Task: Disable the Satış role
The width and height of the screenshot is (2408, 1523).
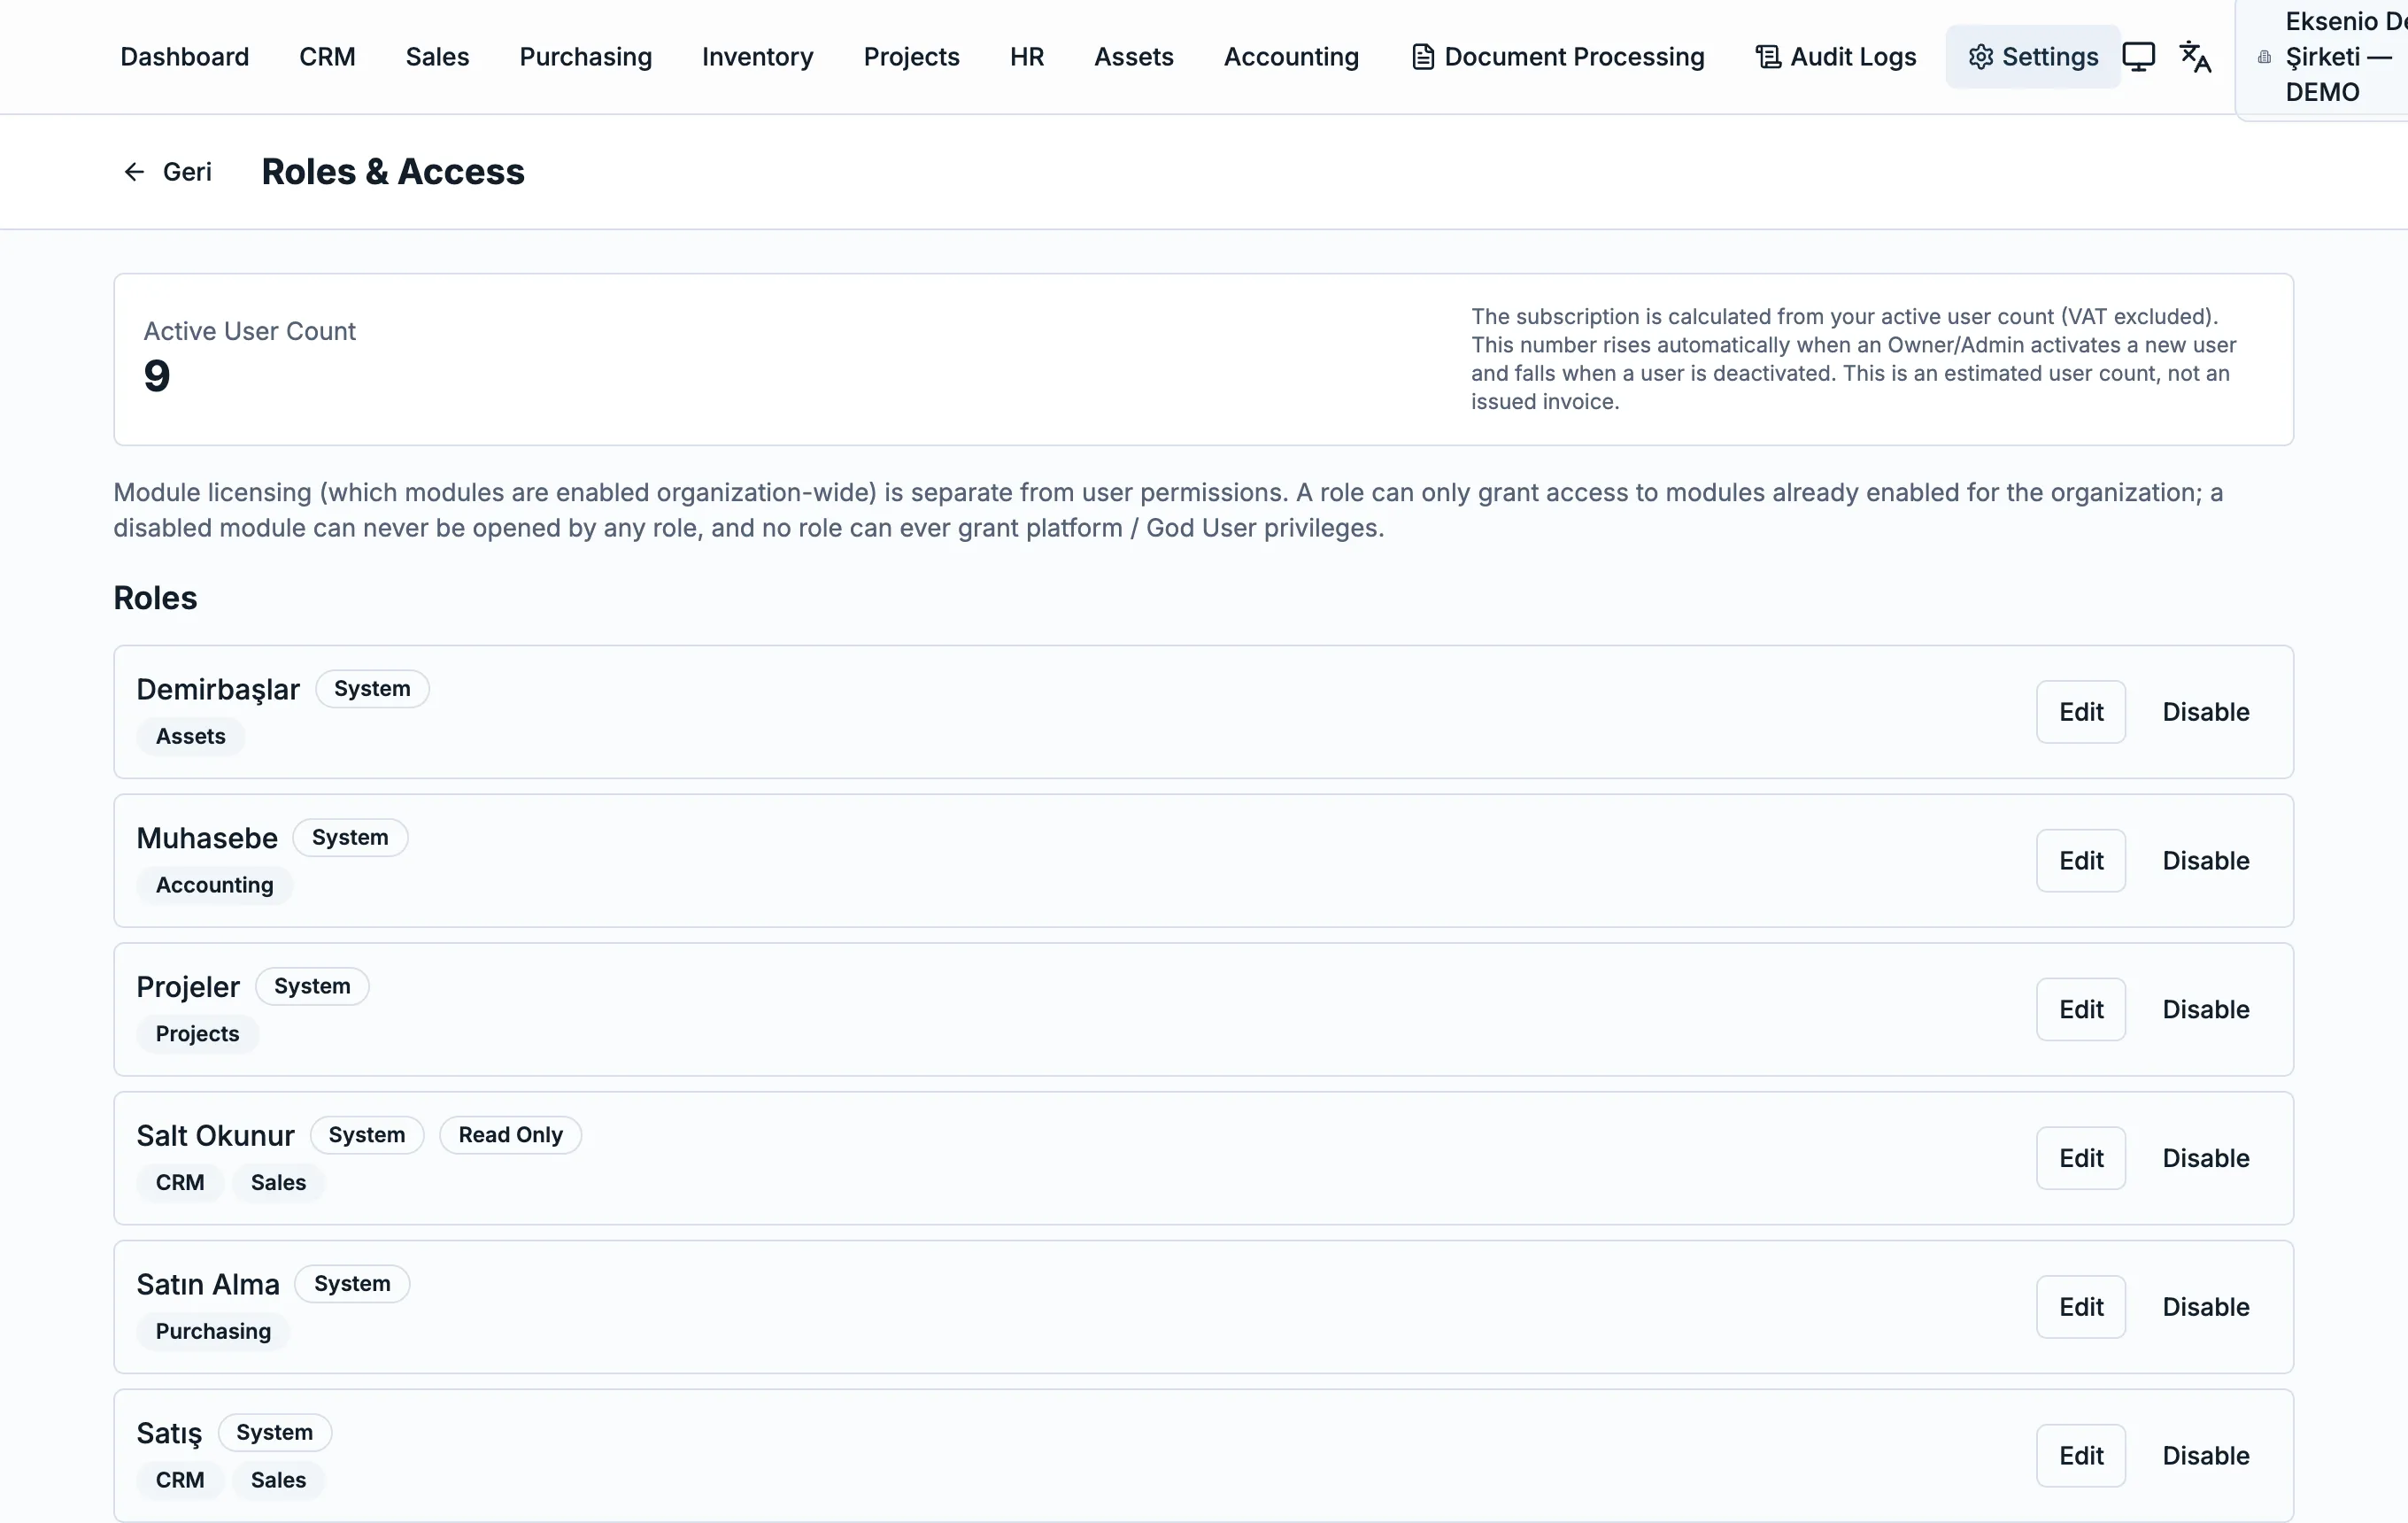Action: 2206,1456
